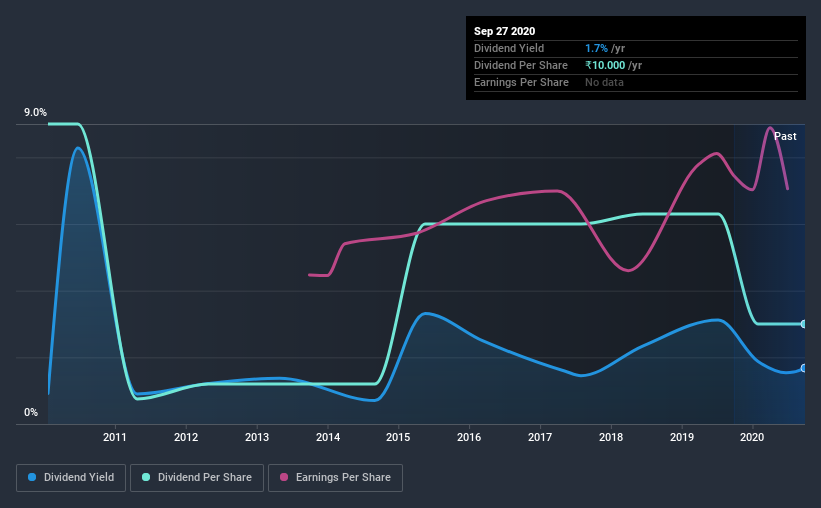Click the blue Dividend Yield legend dot

[32, 477]
